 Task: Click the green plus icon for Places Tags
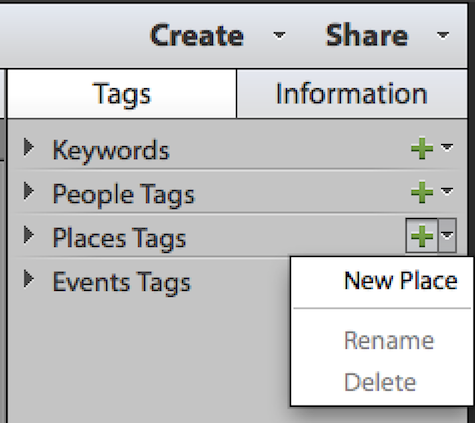422,236
